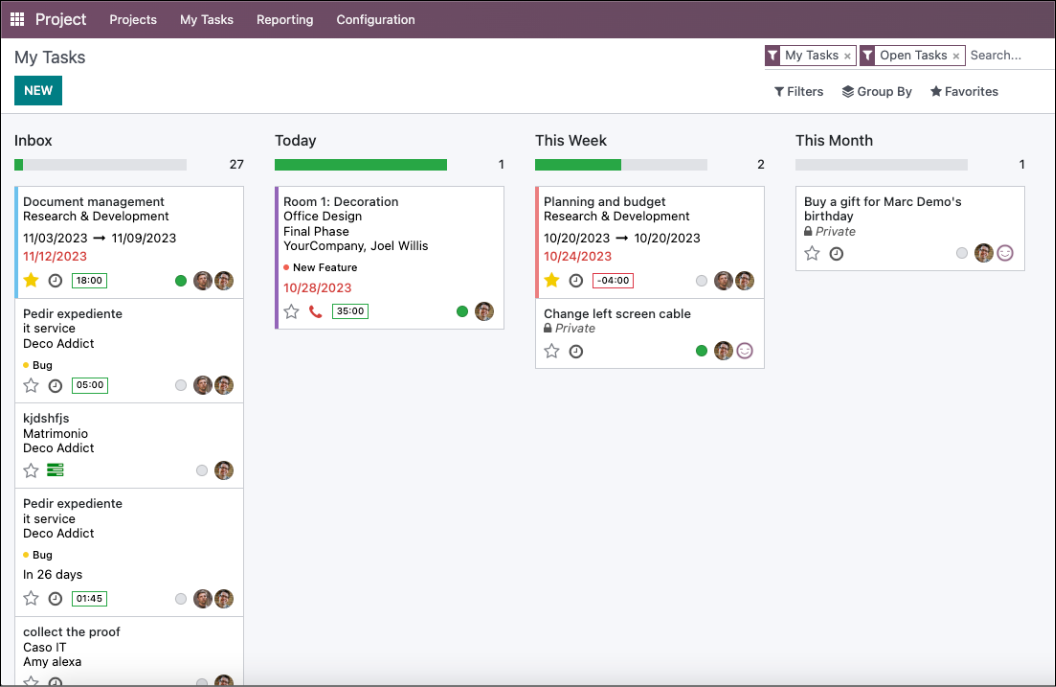1056x687 pixels.
Task: Open the Favorites dropdown
Action: pyautogui.click(x=964, y=91)
